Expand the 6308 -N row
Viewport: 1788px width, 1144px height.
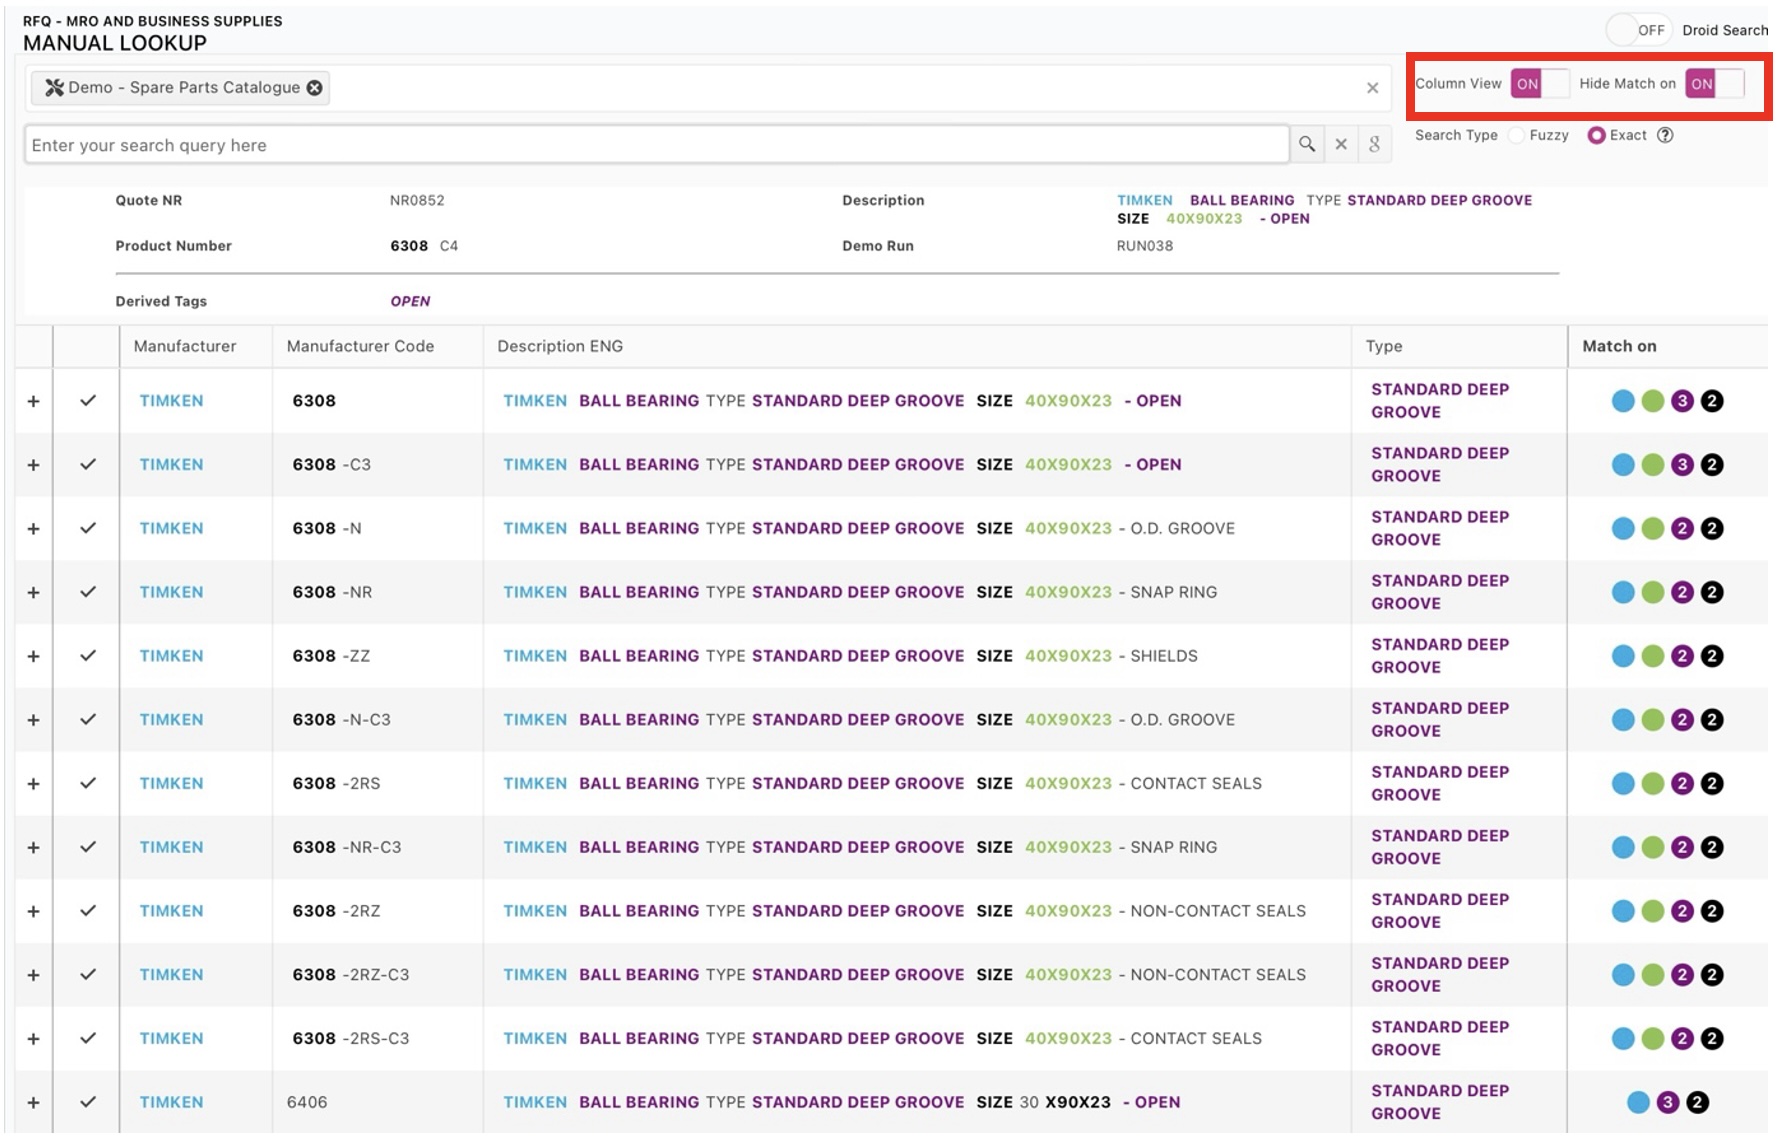(x=33, y=529)
